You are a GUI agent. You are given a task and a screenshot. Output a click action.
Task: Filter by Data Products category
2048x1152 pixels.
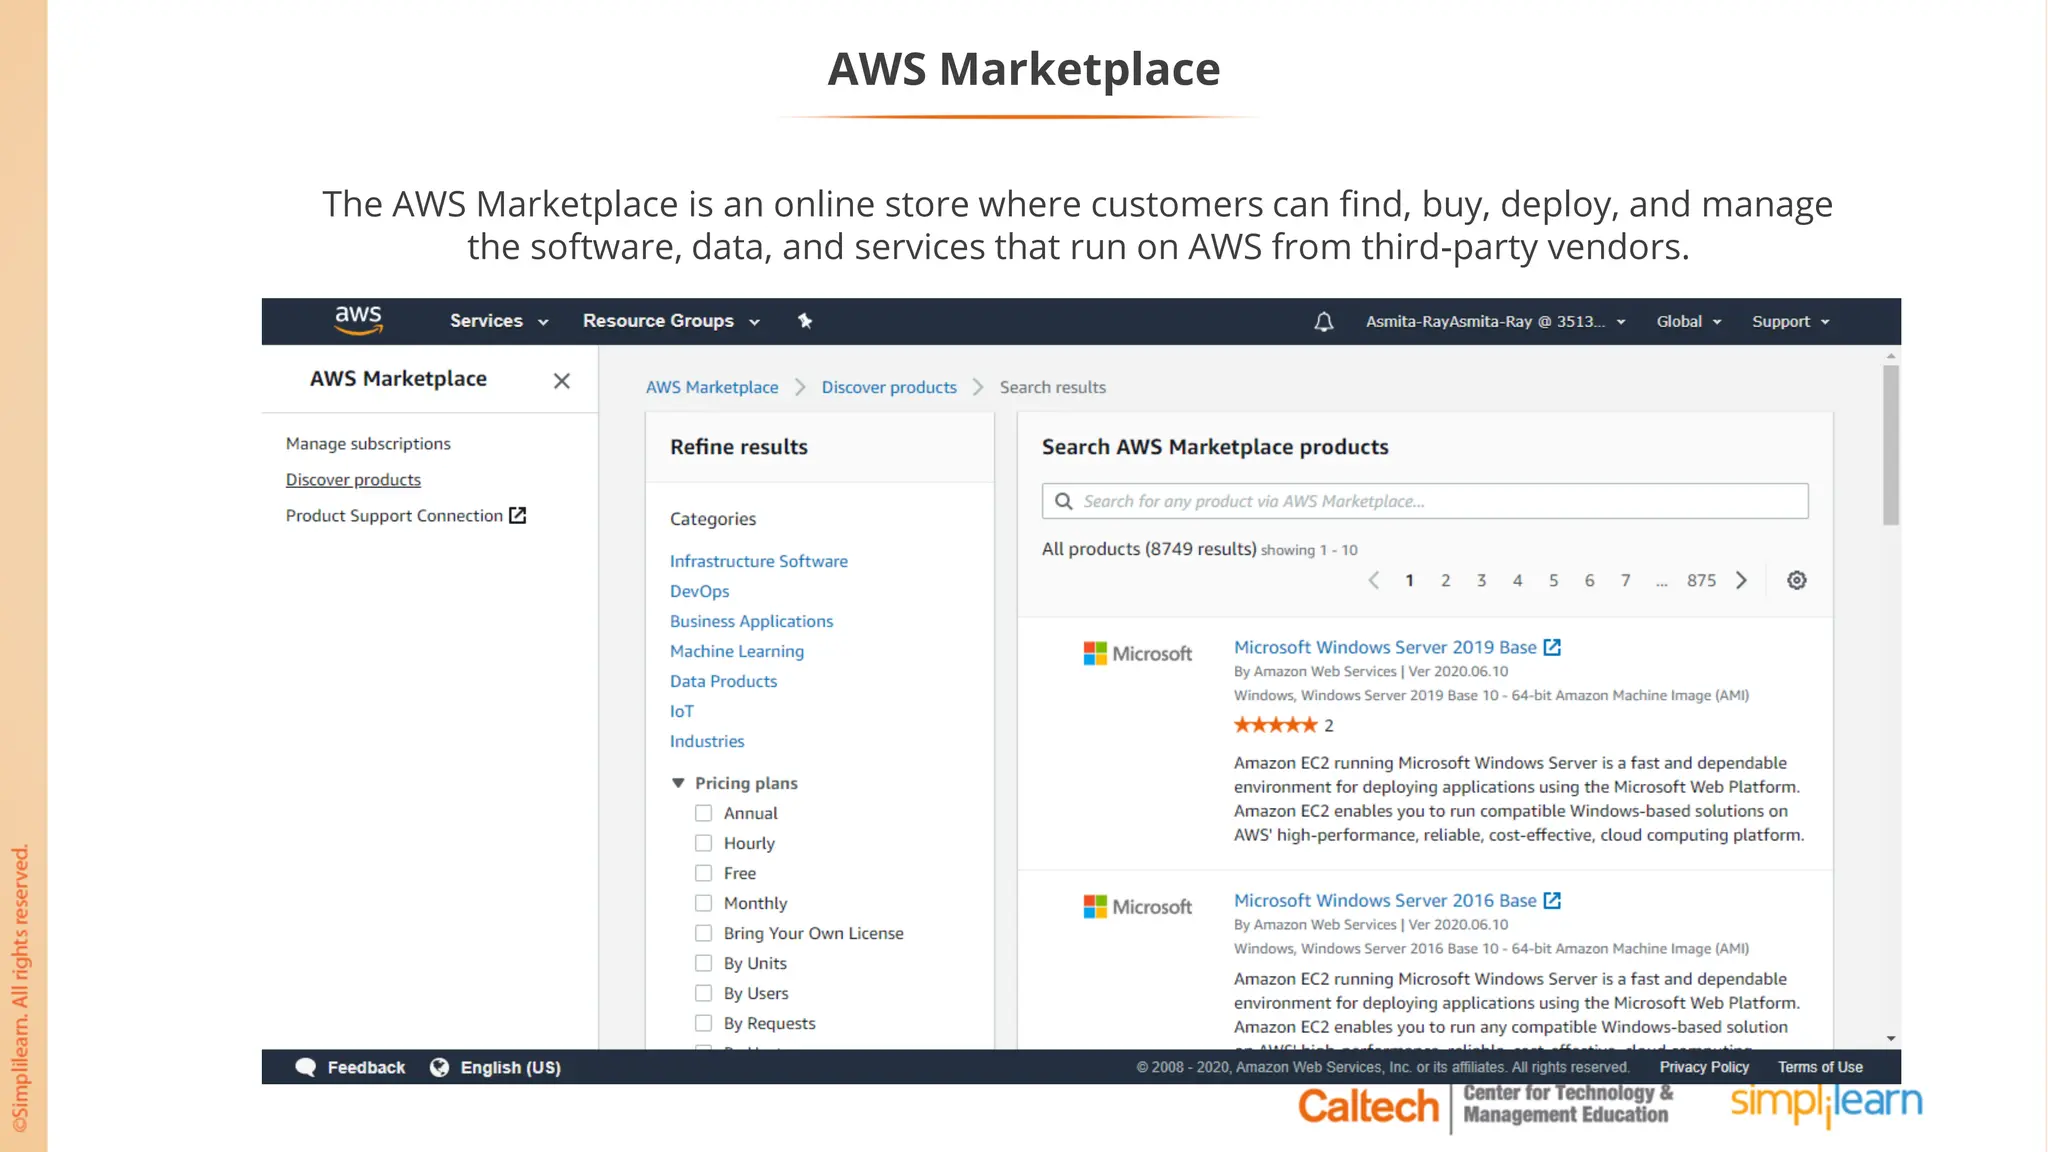point(723,681)
